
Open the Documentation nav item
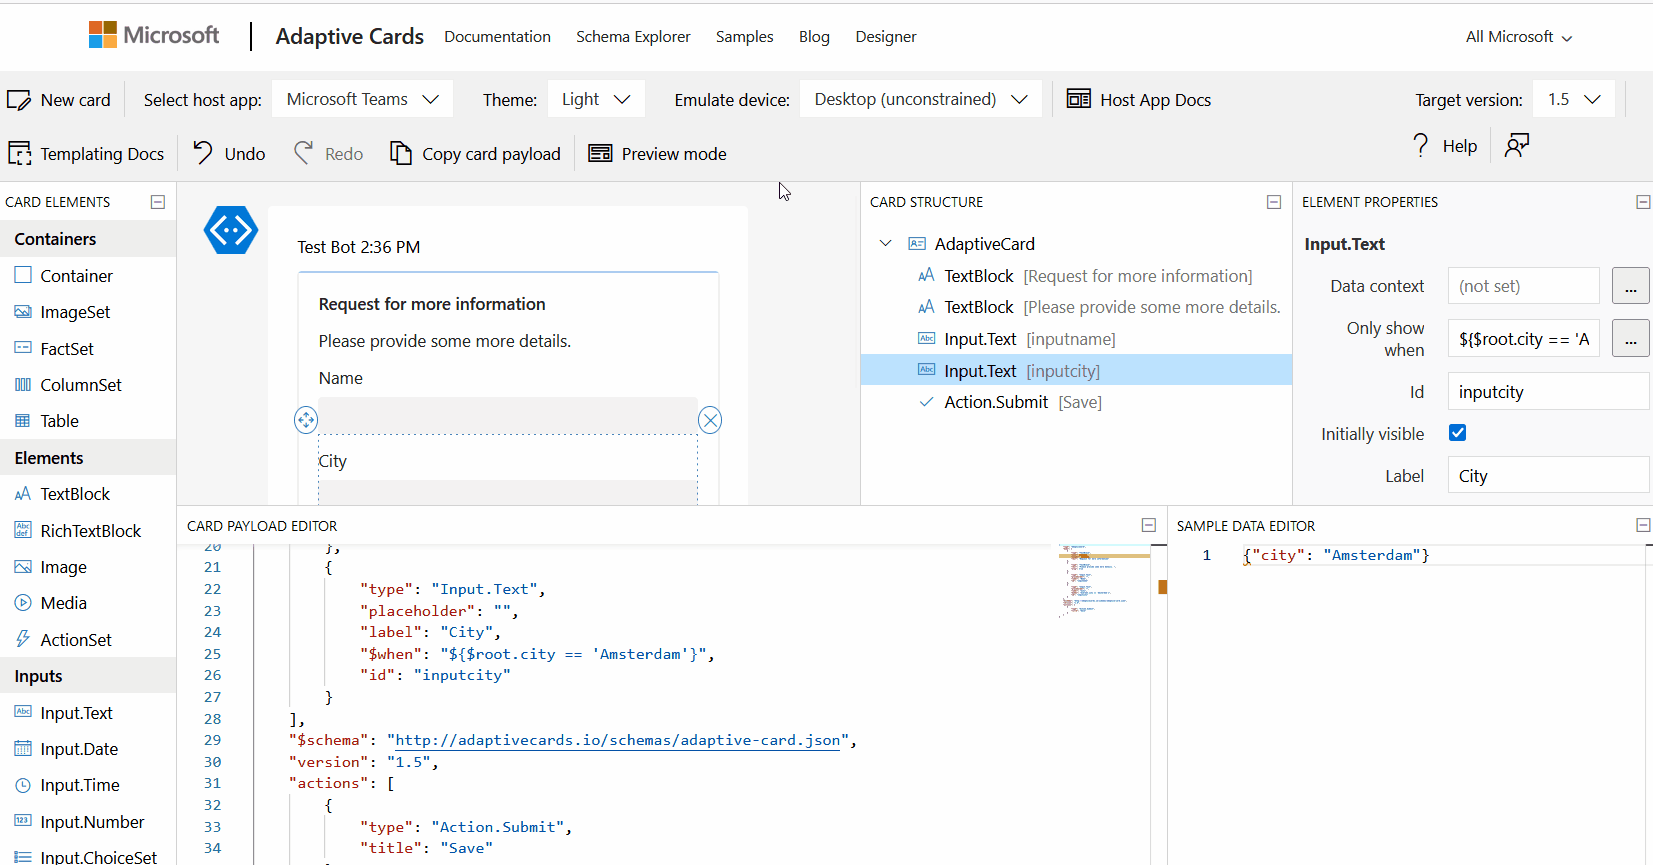pos(497,36)
